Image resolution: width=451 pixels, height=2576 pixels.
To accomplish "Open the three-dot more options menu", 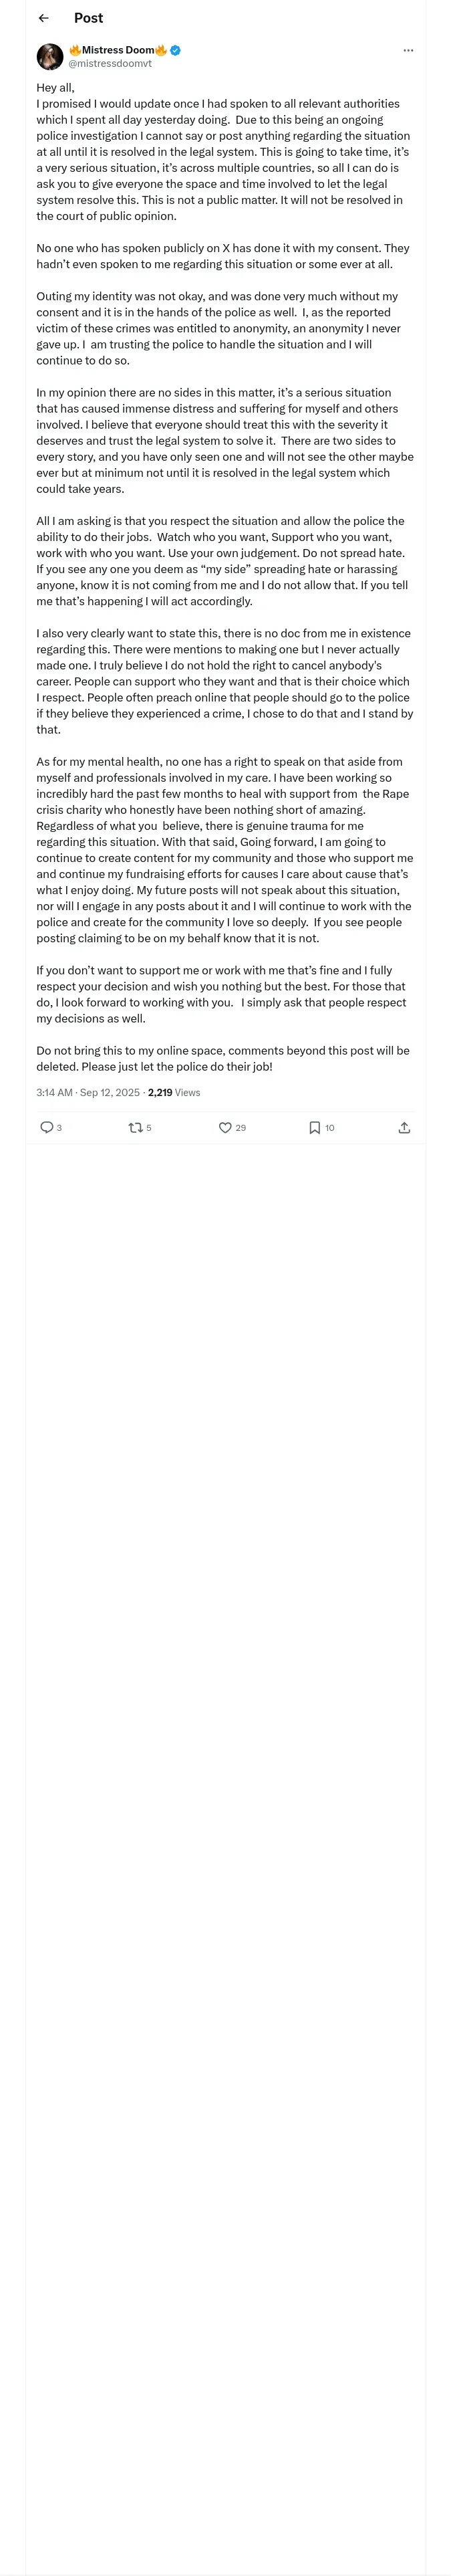I will (x=408, y=50).
